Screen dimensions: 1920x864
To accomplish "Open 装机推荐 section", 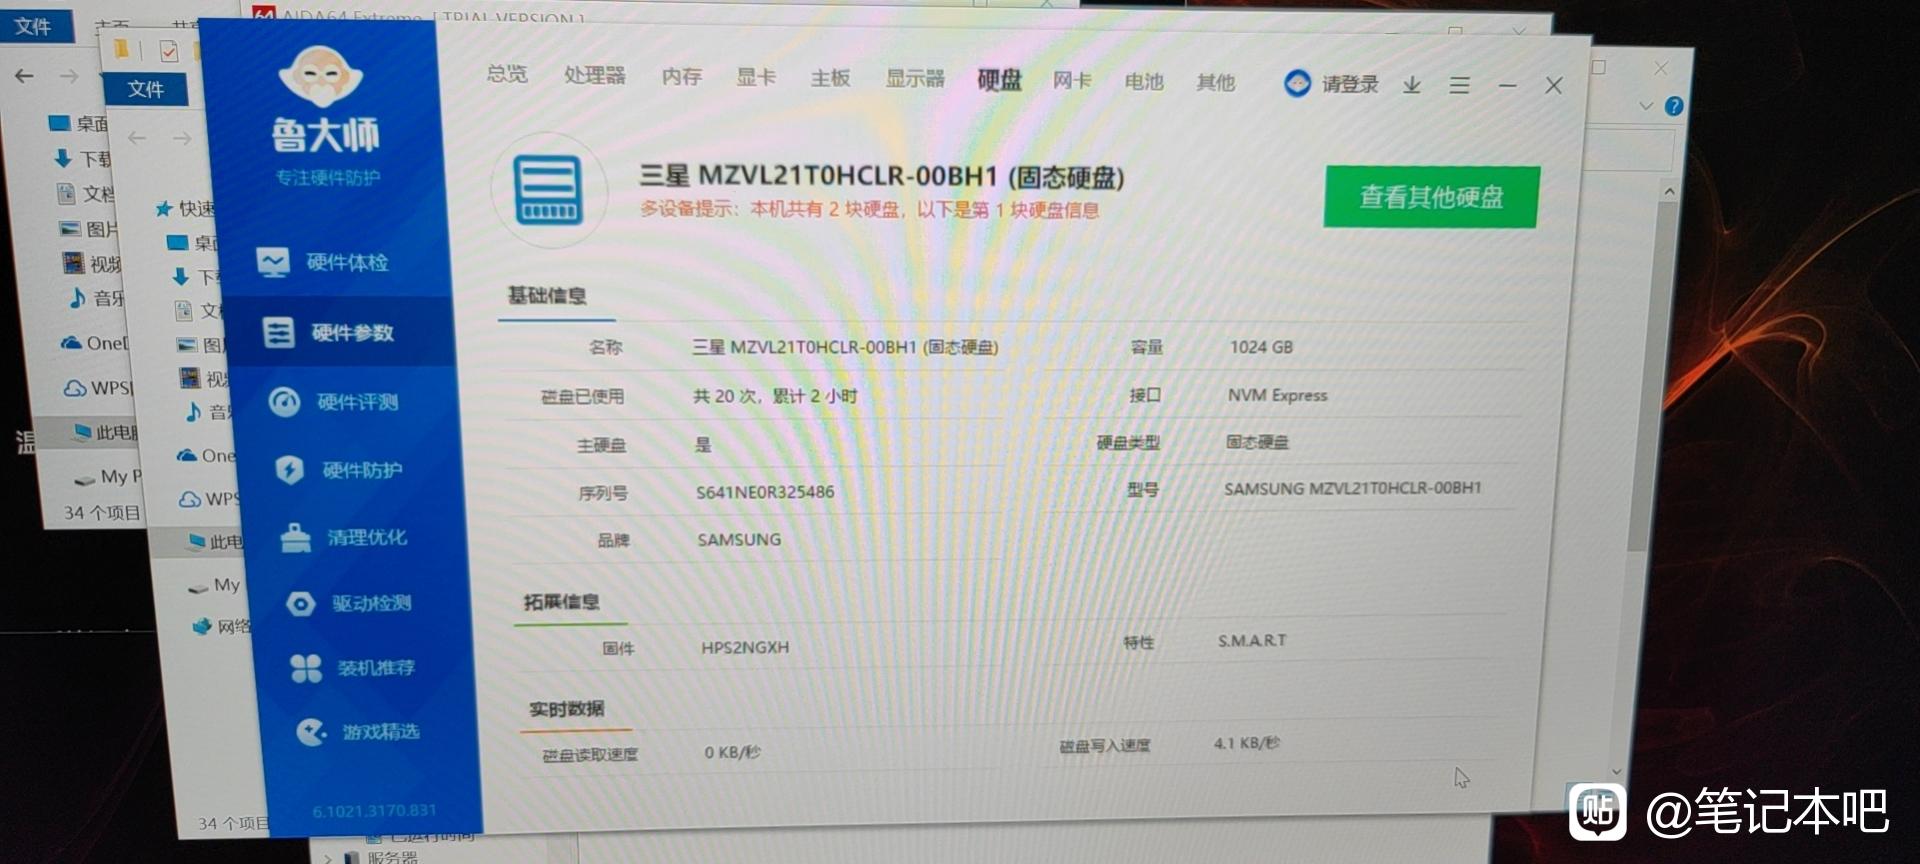I will click(352, 668).
